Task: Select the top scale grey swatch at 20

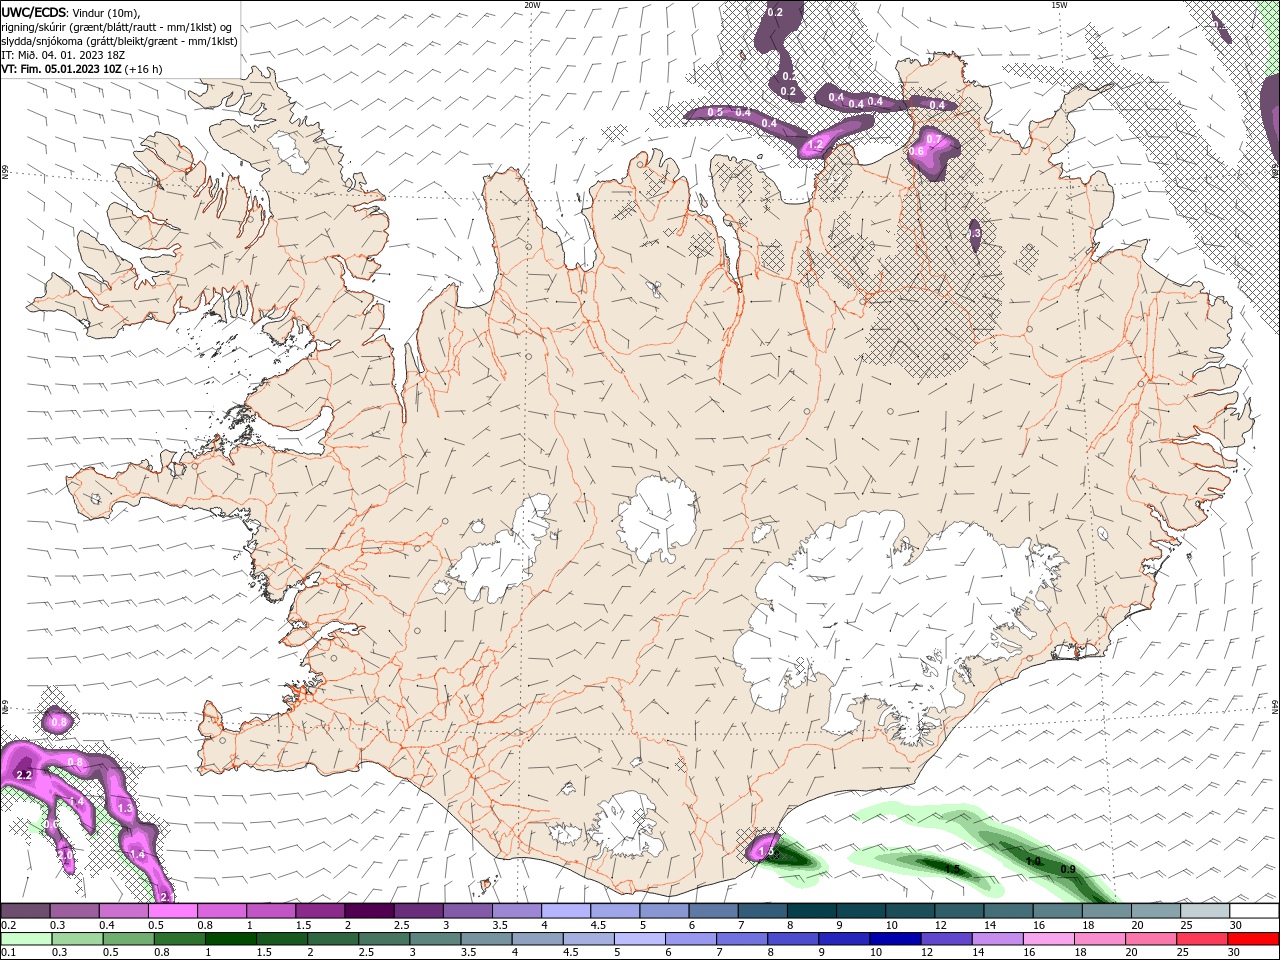Action: [x=1157, y=911]
